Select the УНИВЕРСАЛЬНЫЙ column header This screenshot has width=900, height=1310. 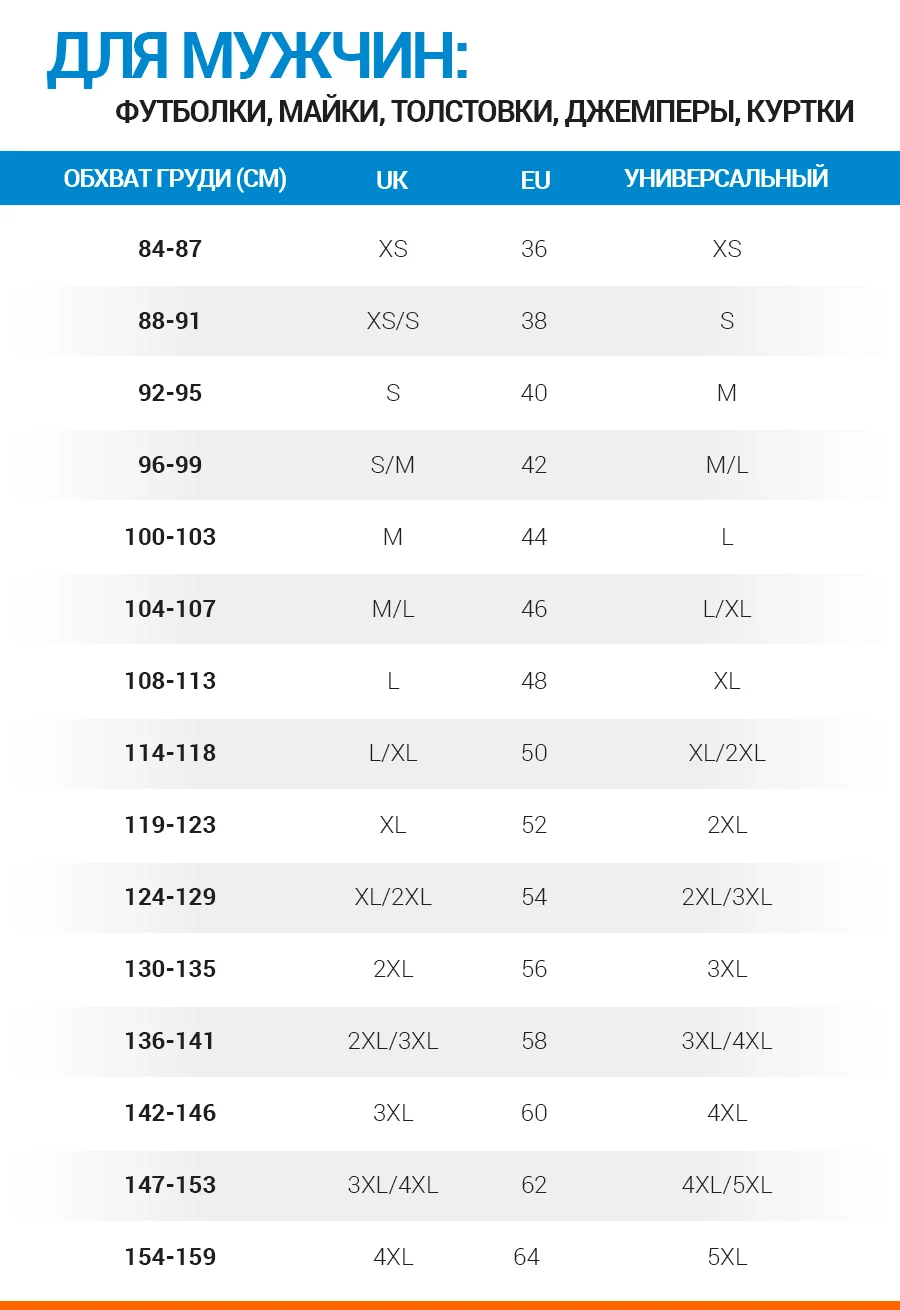tap(727, 178)
